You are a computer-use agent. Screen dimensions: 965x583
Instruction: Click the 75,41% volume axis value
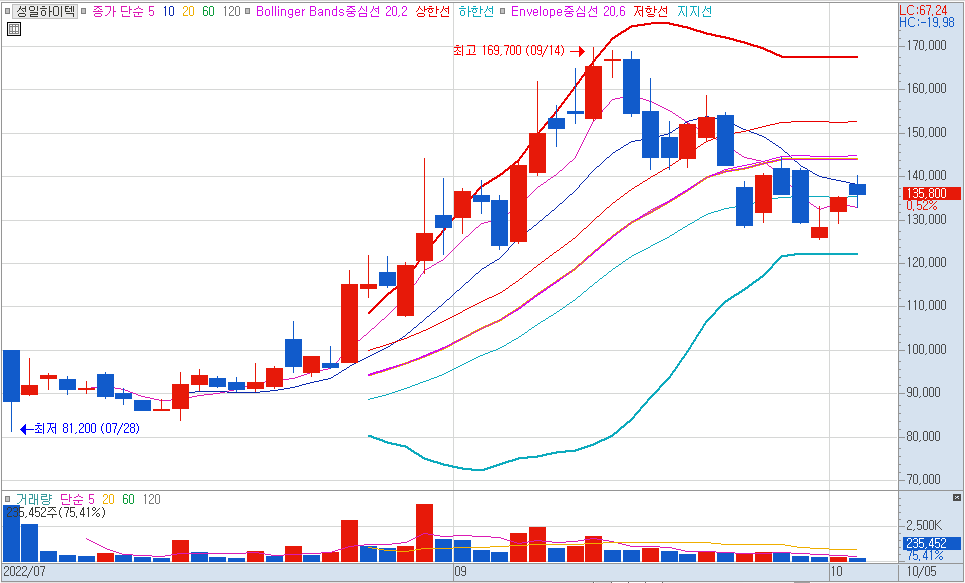pyautogui.click(x=924, y=556)
